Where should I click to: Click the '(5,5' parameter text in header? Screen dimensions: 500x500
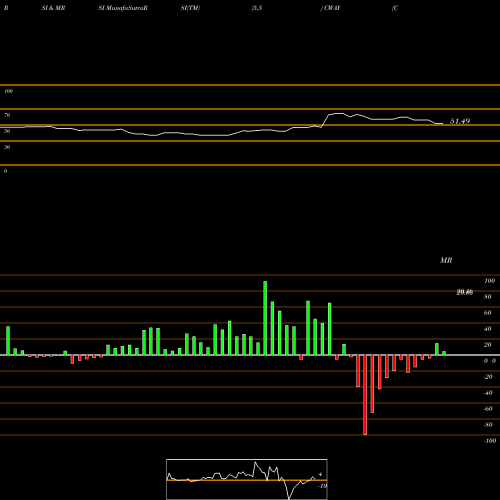click(x=257, y=8)
